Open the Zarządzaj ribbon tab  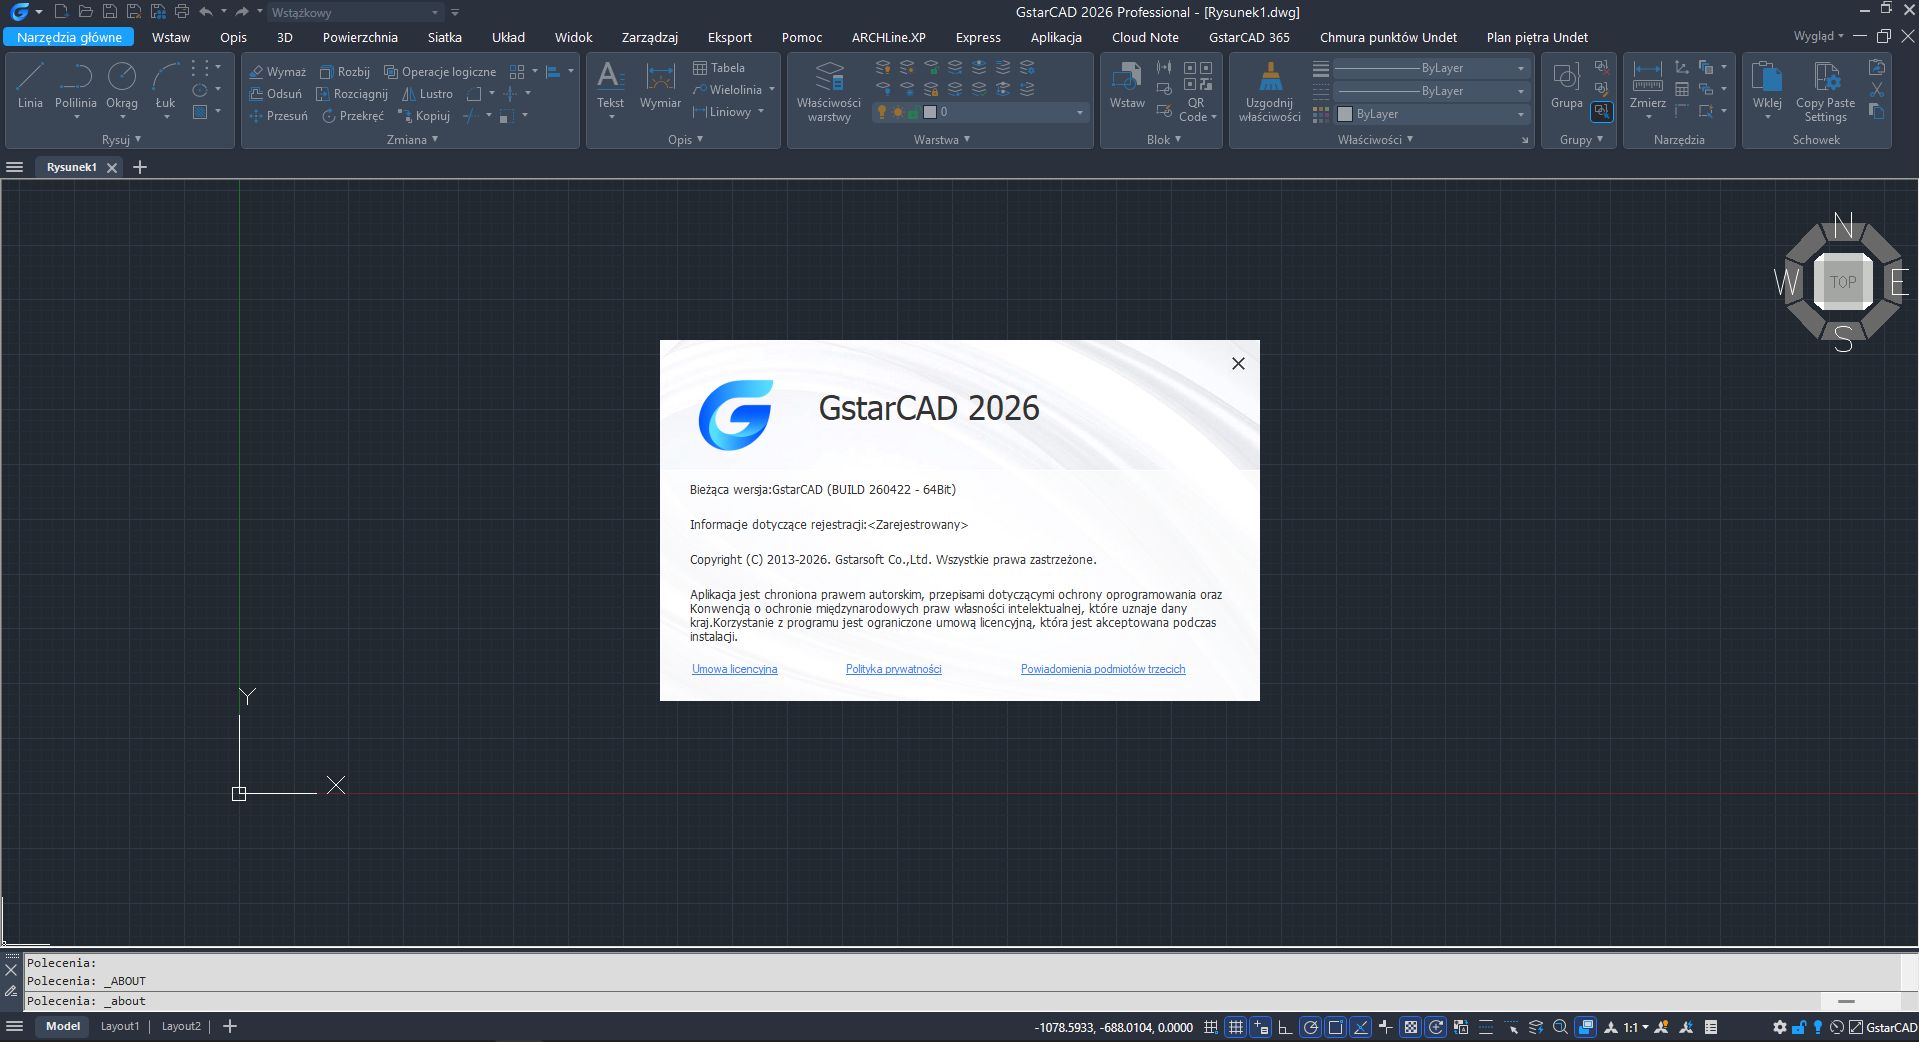click(650, 37)
